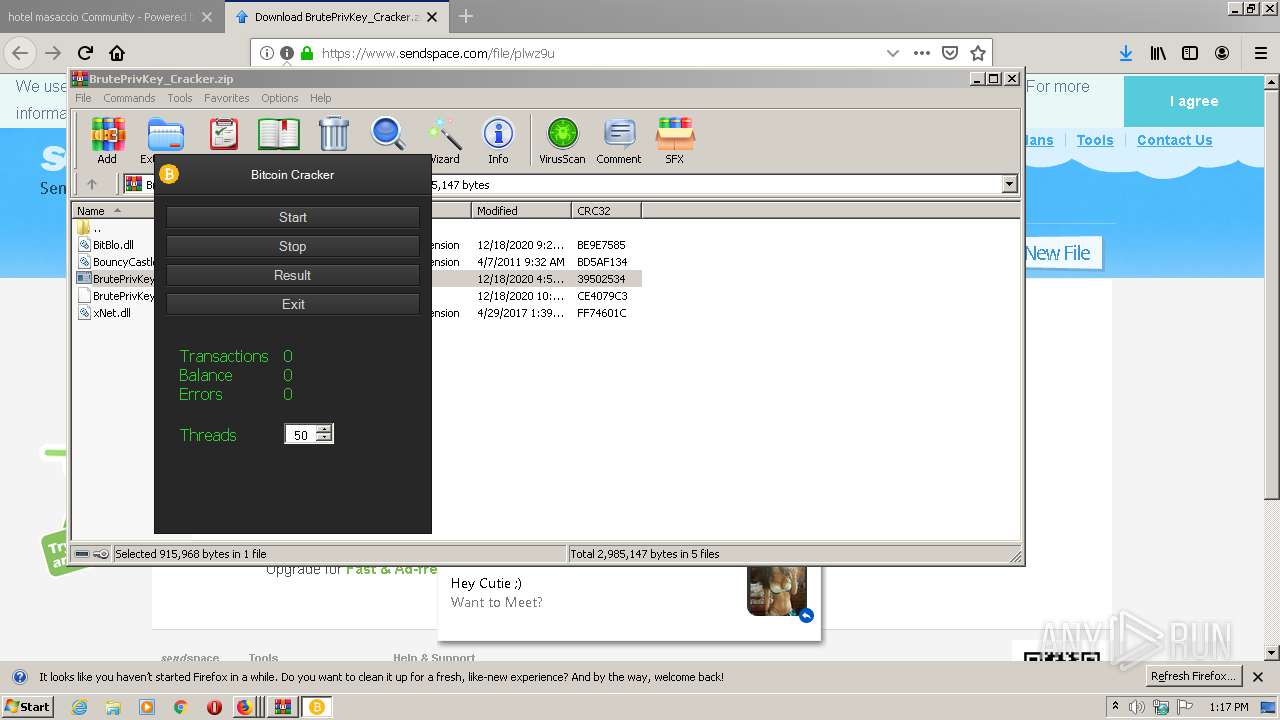Open Firefox account icon

1222,53
